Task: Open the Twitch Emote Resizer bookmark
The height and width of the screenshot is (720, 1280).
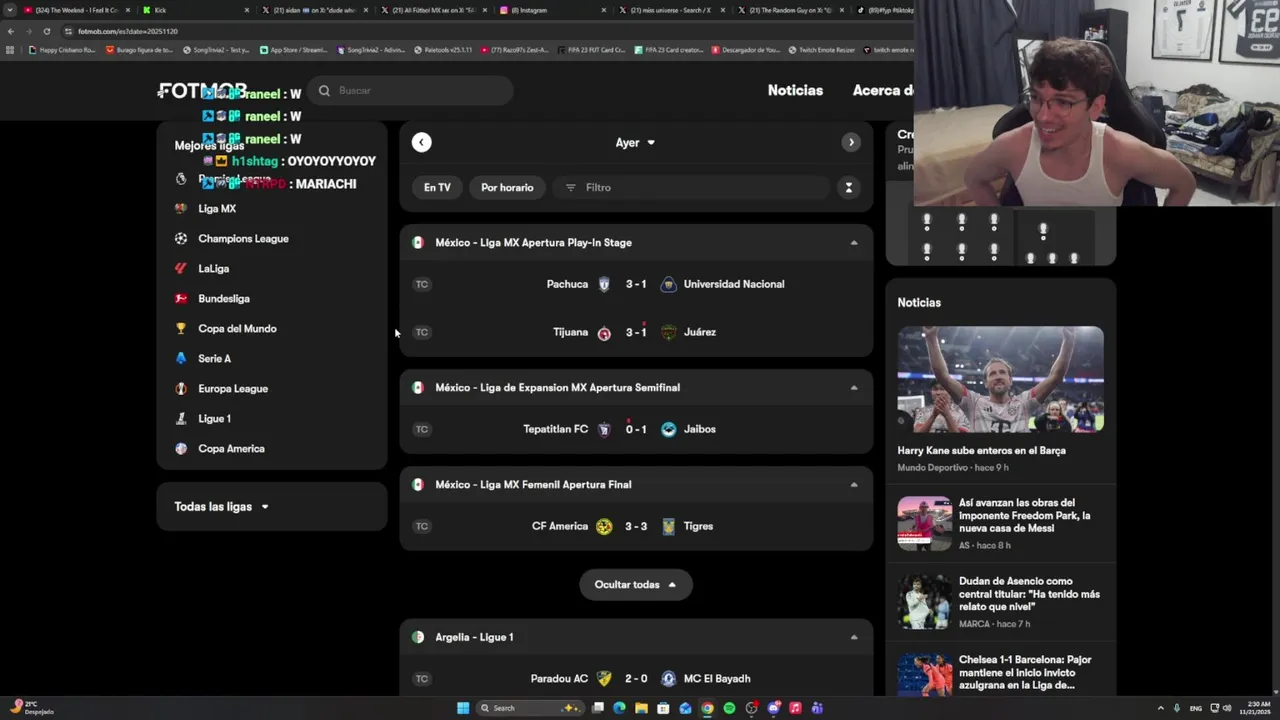Action: [822, 50]
